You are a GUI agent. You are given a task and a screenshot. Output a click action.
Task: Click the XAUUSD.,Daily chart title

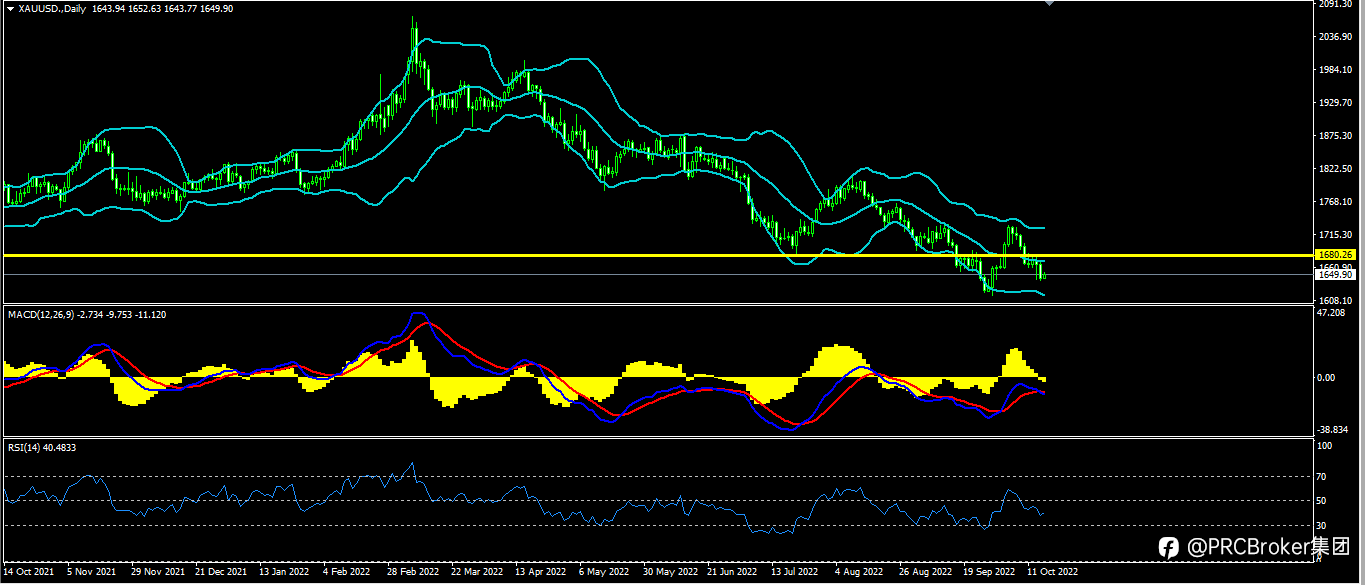coord(53,8)
